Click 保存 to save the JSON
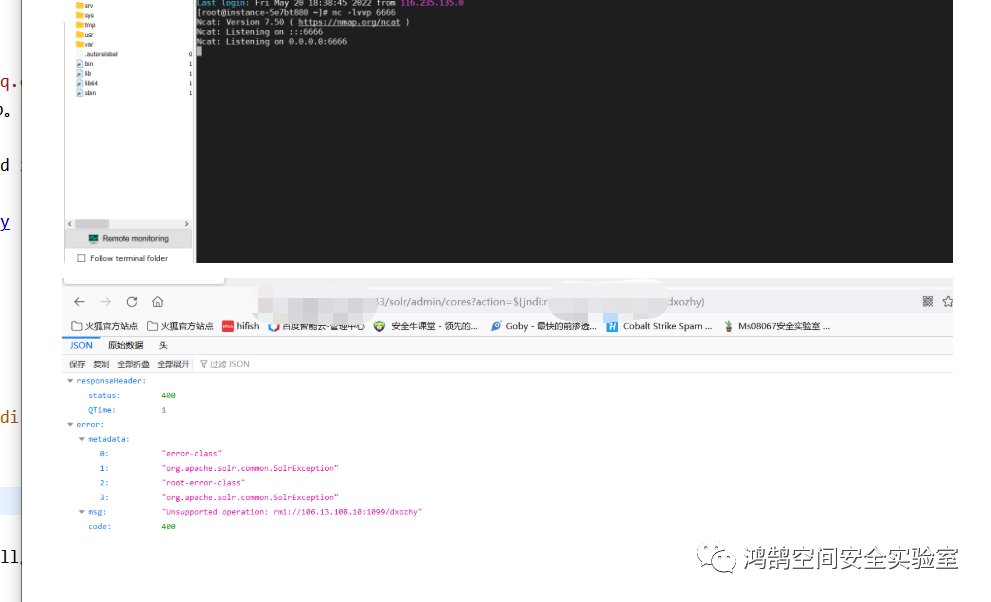Image resolution: width=991 pixels, height=602 pixels. click(77, 364)
